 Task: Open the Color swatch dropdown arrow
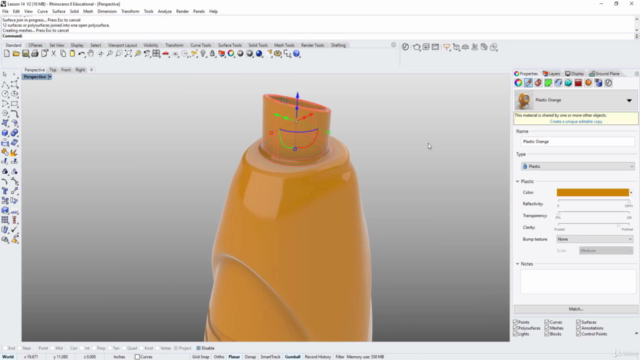click(x=631, y=193)
